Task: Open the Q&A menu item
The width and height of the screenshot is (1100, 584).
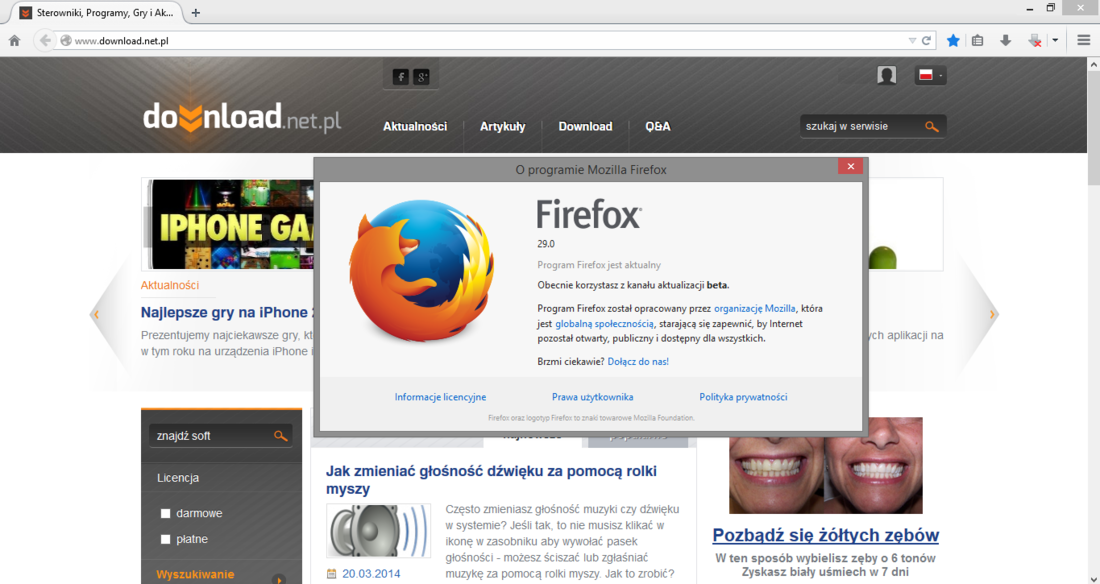Action: [657, 126]
